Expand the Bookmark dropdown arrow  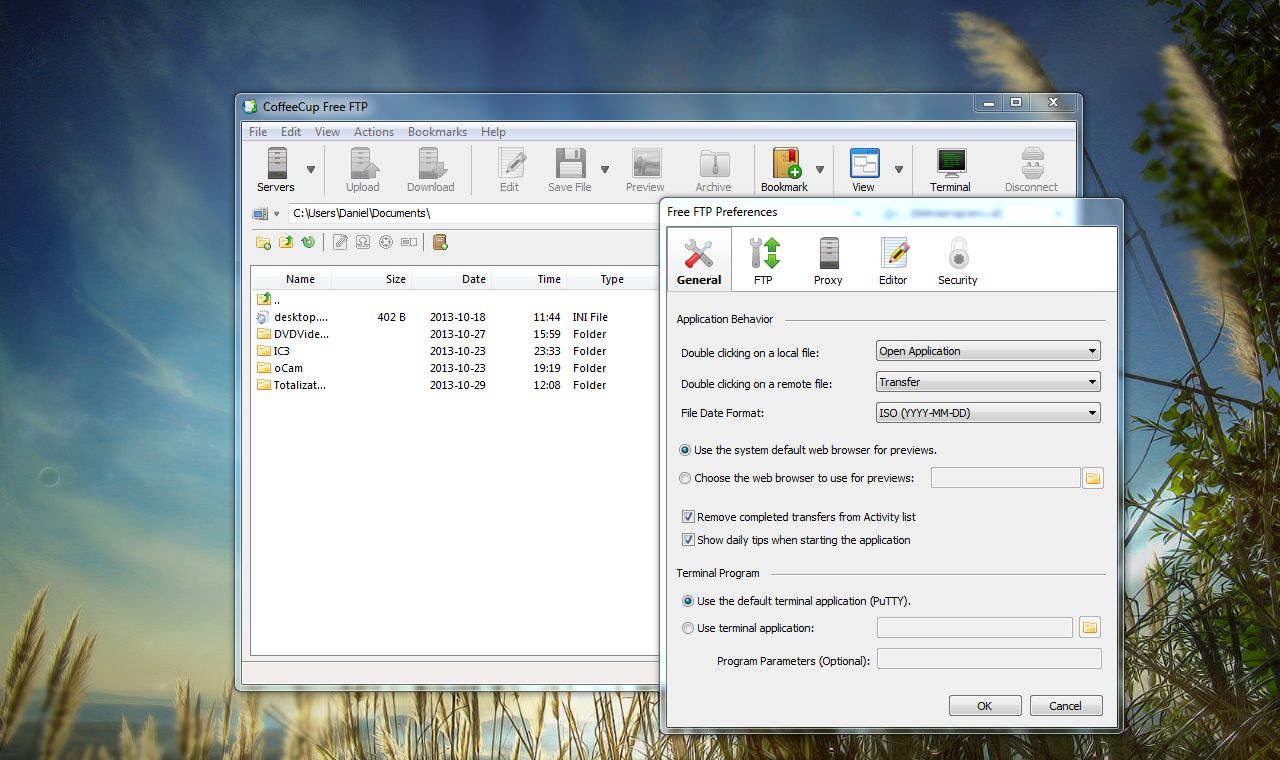[820, 169]
